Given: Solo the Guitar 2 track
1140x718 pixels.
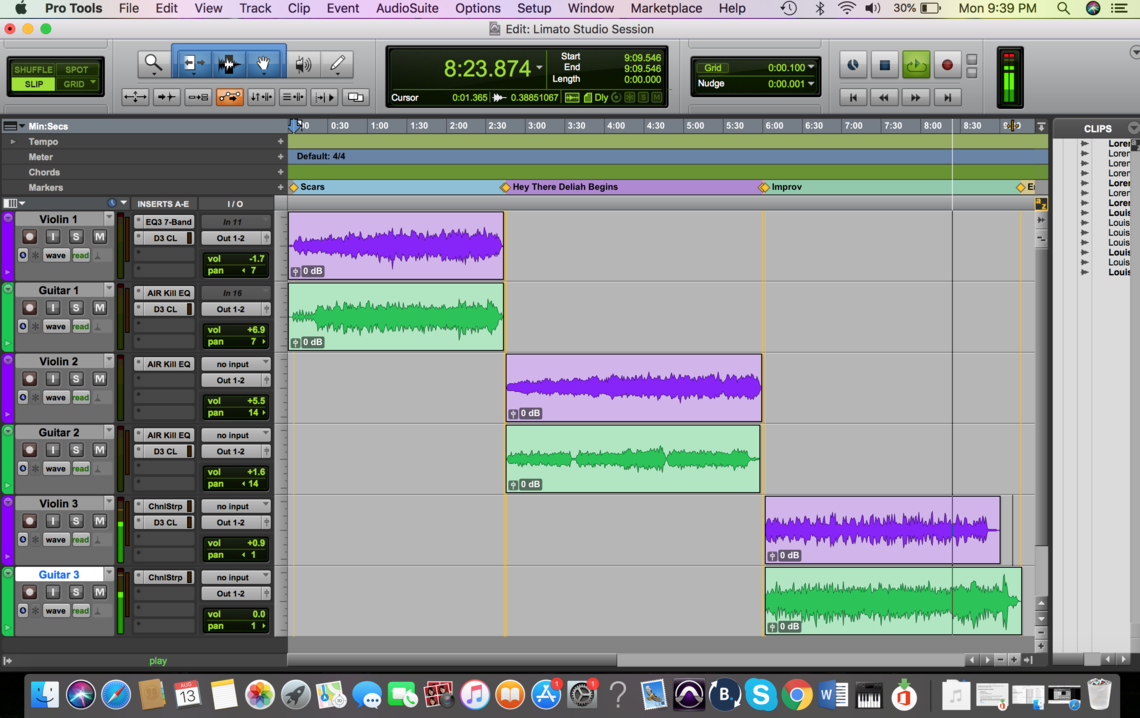Looking at the screenshot, I should (x=76, y=450).
